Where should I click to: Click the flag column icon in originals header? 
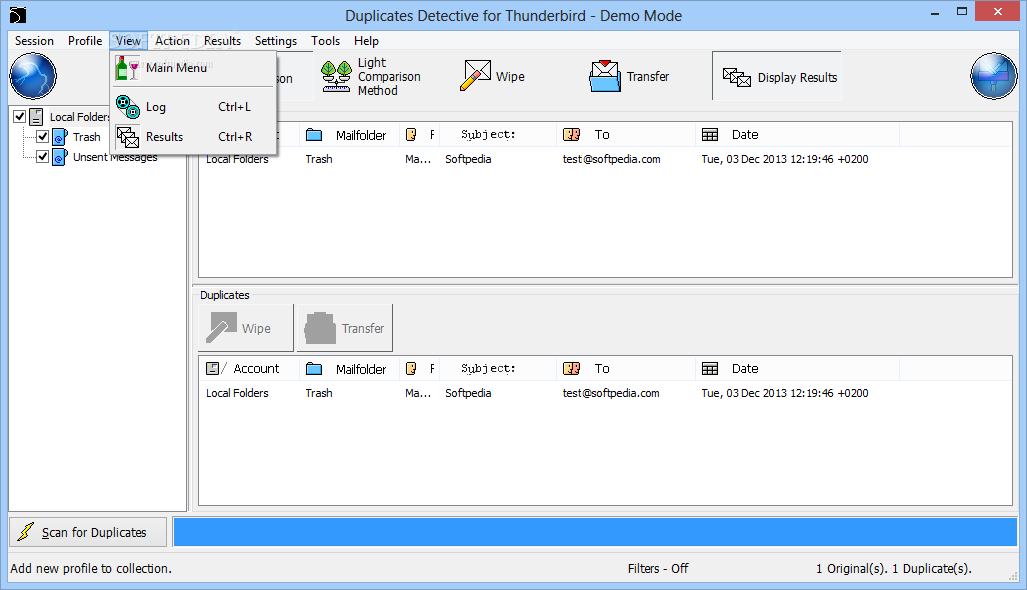(x=411, y=134)
